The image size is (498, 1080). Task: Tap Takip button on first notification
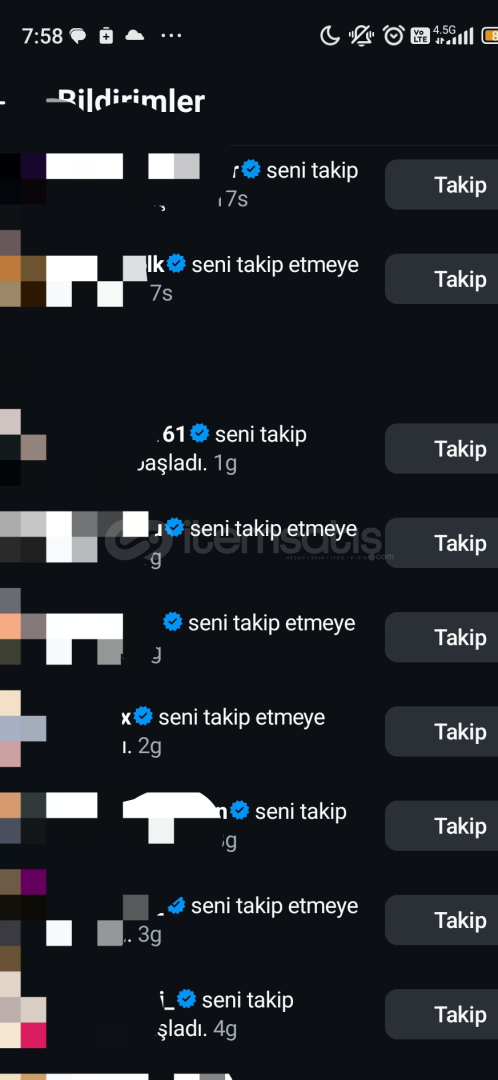(x=442, y=185)
